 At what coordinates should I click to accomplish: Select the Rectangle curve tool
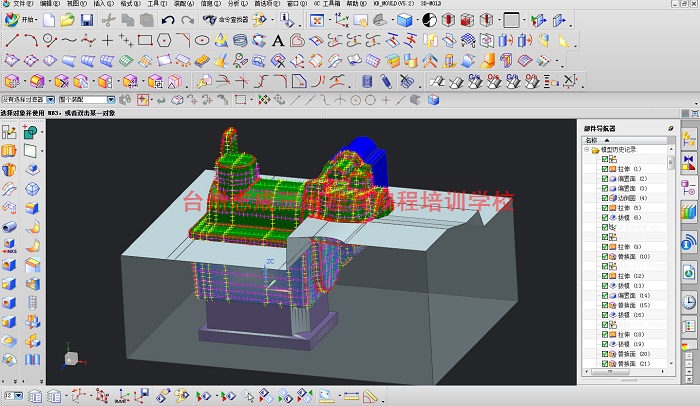[145, 41]
